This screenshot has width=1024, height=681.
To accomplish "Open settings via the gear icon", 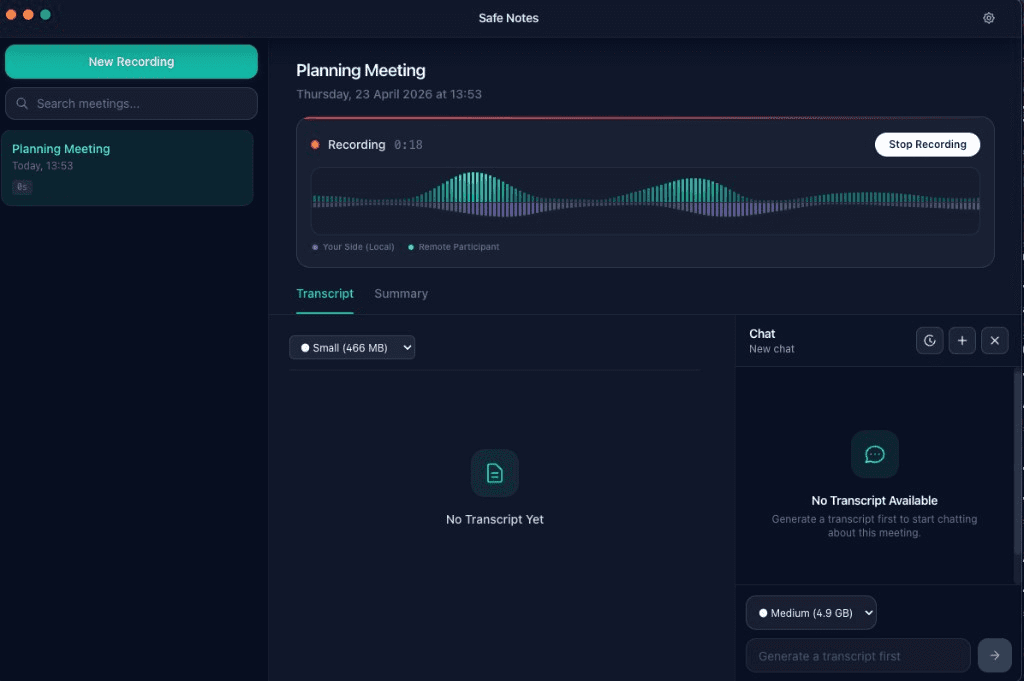I will click(989, 18).
